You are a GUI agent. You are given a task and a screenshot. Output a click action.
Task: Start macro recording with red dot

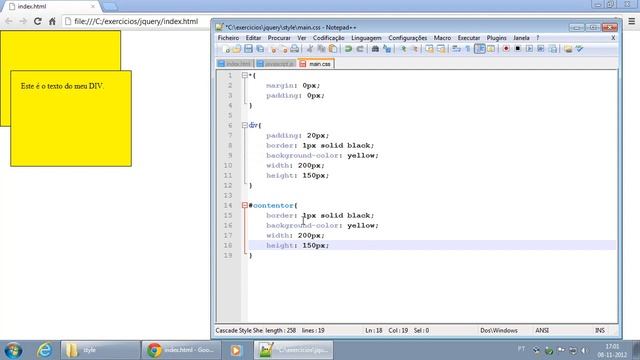point(506,49)
